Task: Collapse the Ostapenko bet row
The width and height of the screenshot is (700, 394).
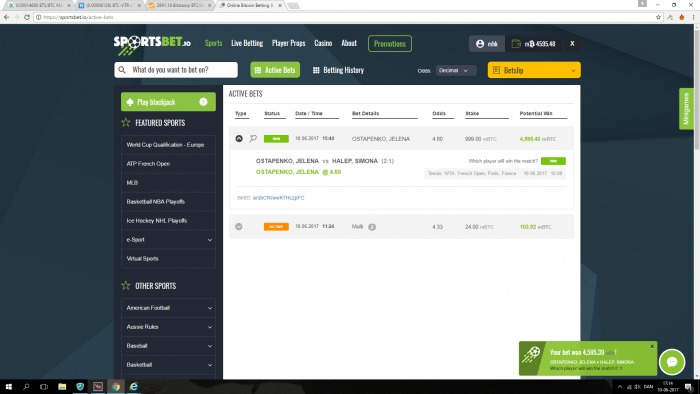Action: (x=239, y=139)
